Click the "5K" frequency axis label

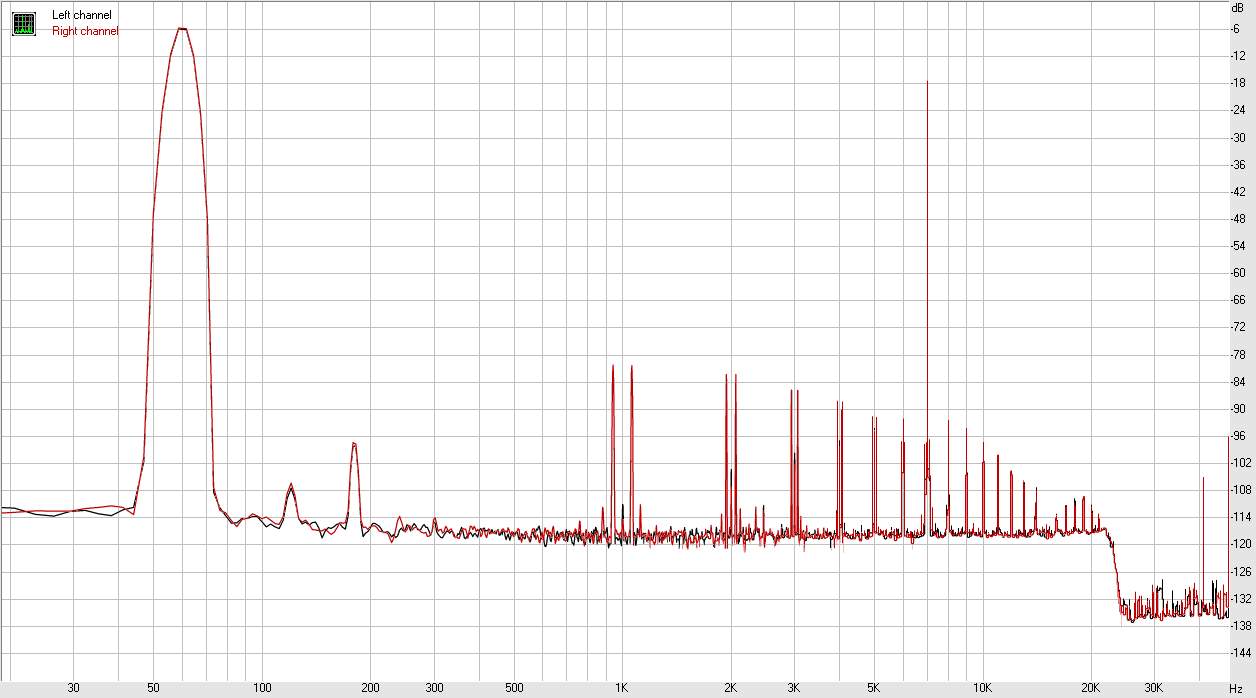click(874, 688)
